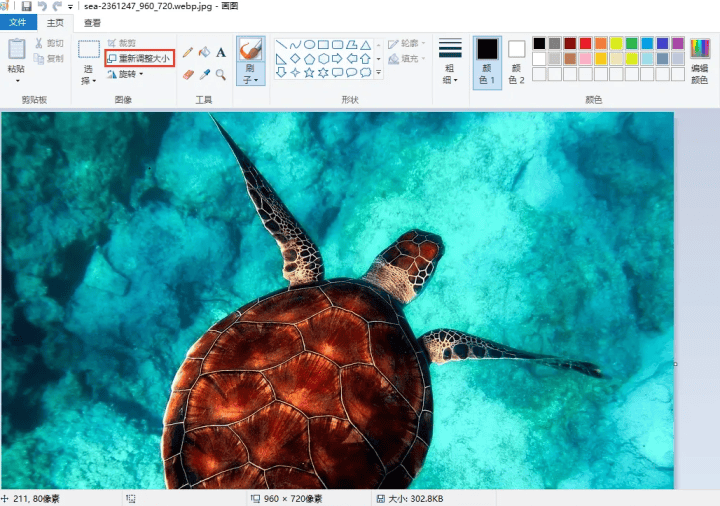Activate the Color picker eyedropper tool
Screen dimensions: 720x506
[204, 74]
